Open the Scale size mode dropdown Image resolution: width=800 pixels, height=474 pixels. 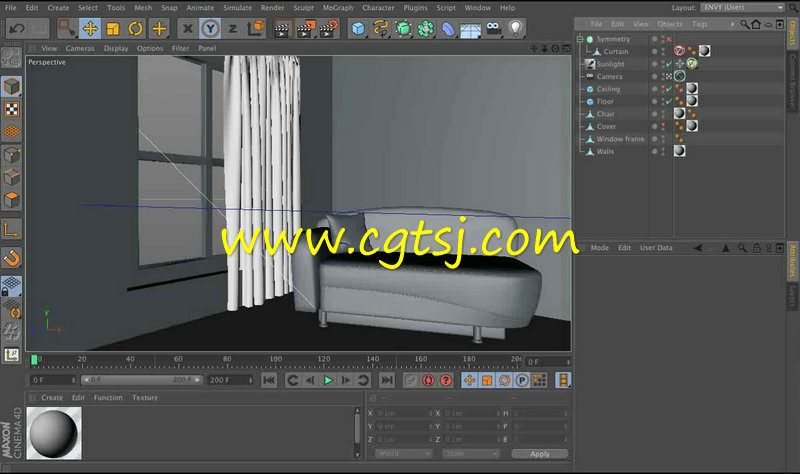470,454
